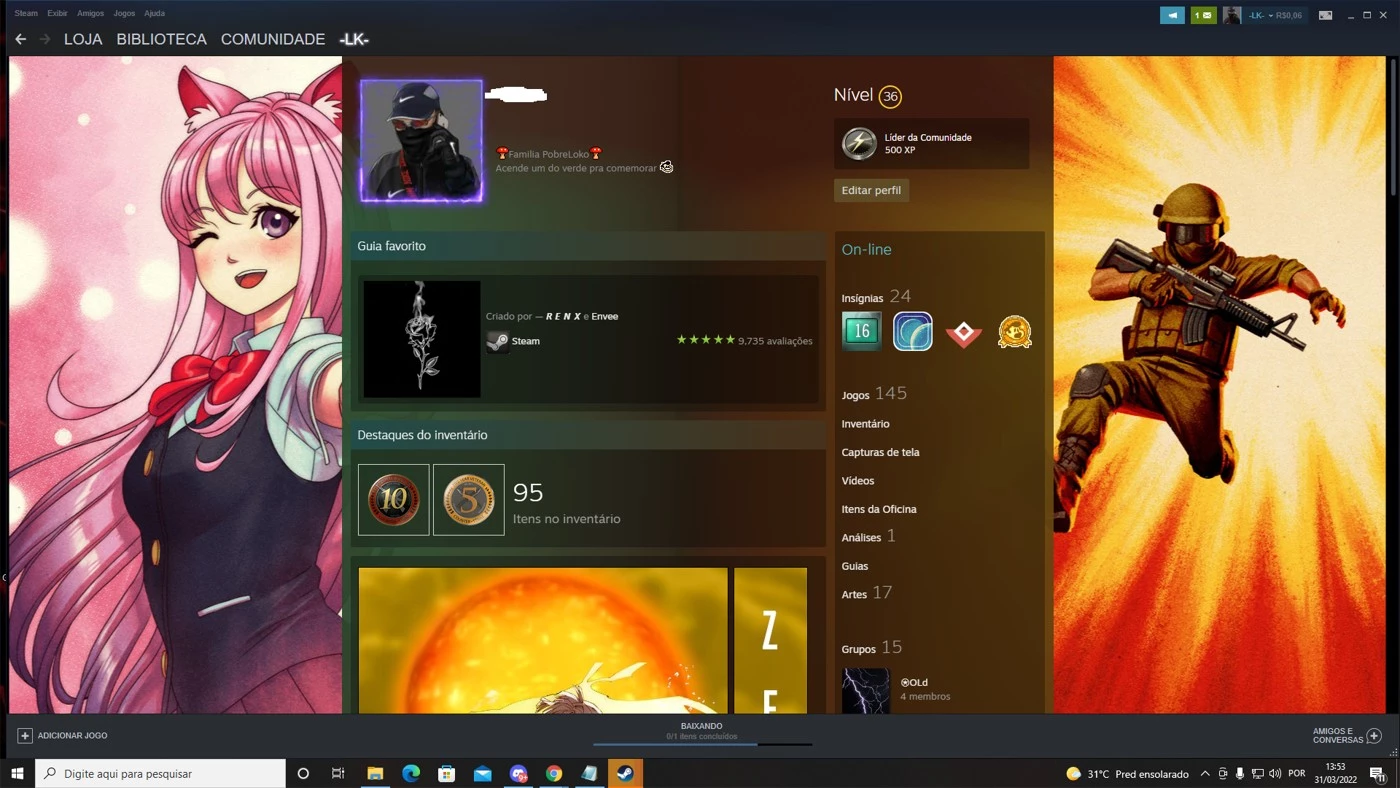This screenshot has width=1400, height=788.
Task: Click the plus icon to add game
Action: (25, 735)
